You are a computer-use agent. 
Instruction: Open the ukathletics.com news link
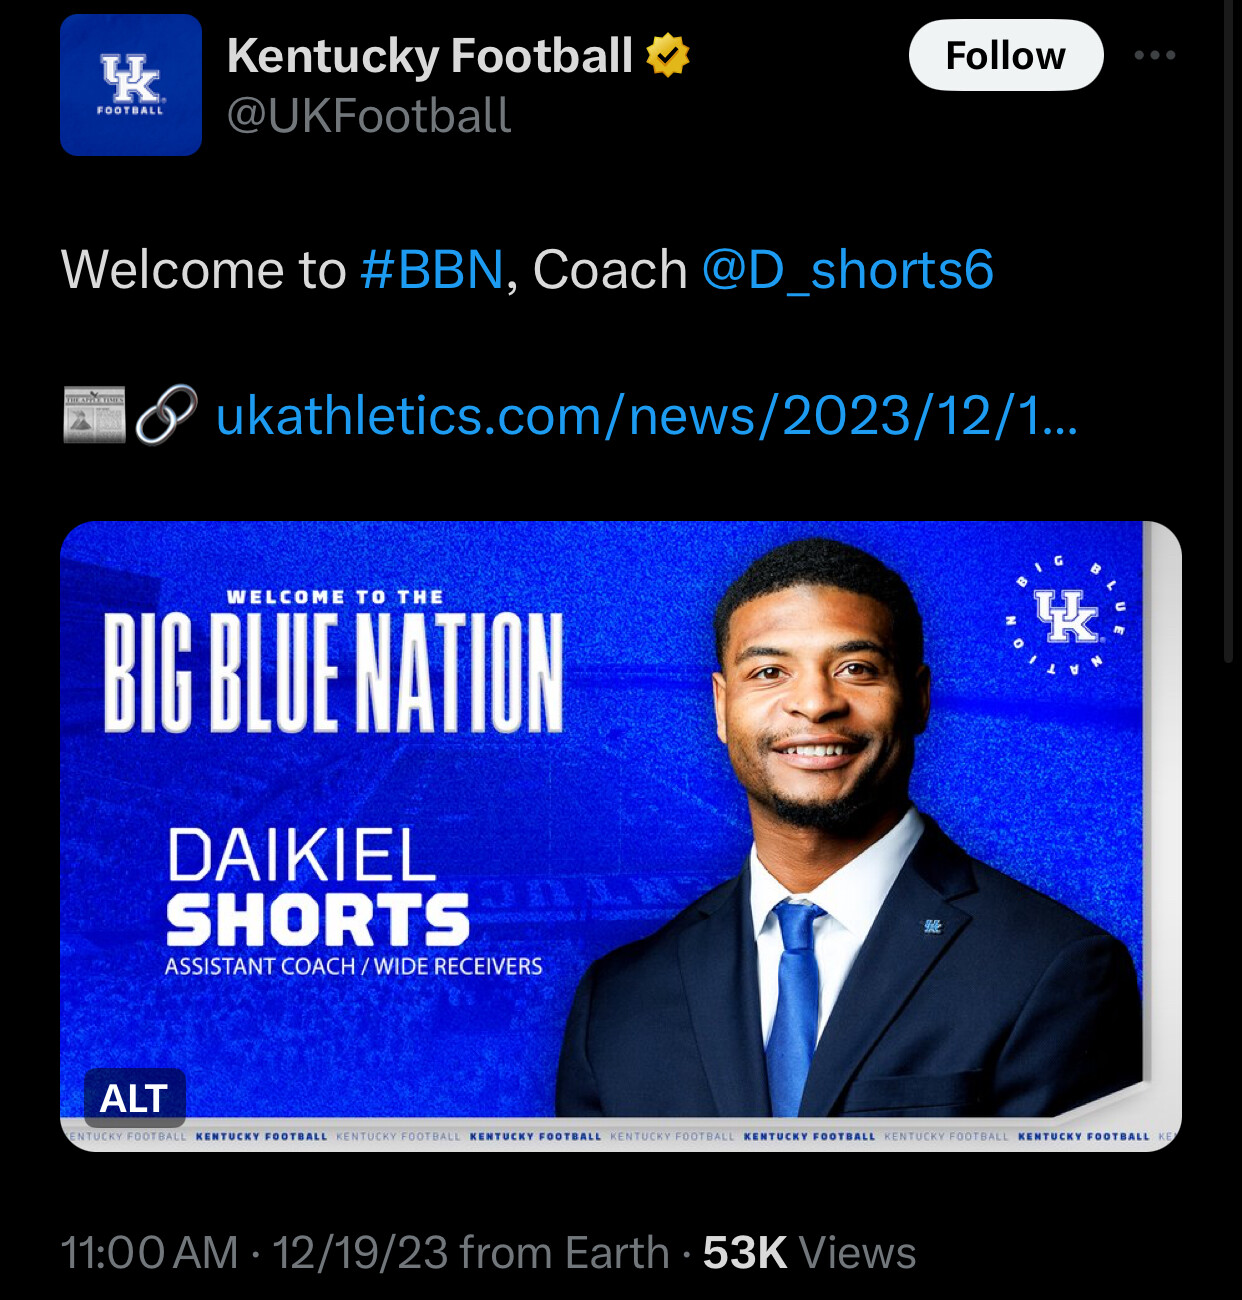(x=647, y=415)
